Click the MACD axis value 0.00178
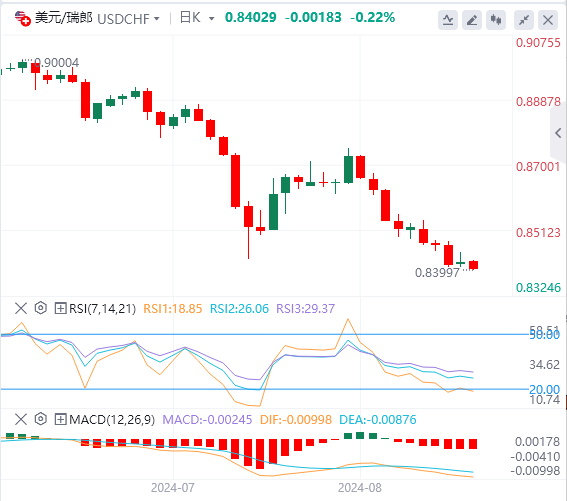The width and height of the screenshot is (567, 501). click(x=537, y=442)
